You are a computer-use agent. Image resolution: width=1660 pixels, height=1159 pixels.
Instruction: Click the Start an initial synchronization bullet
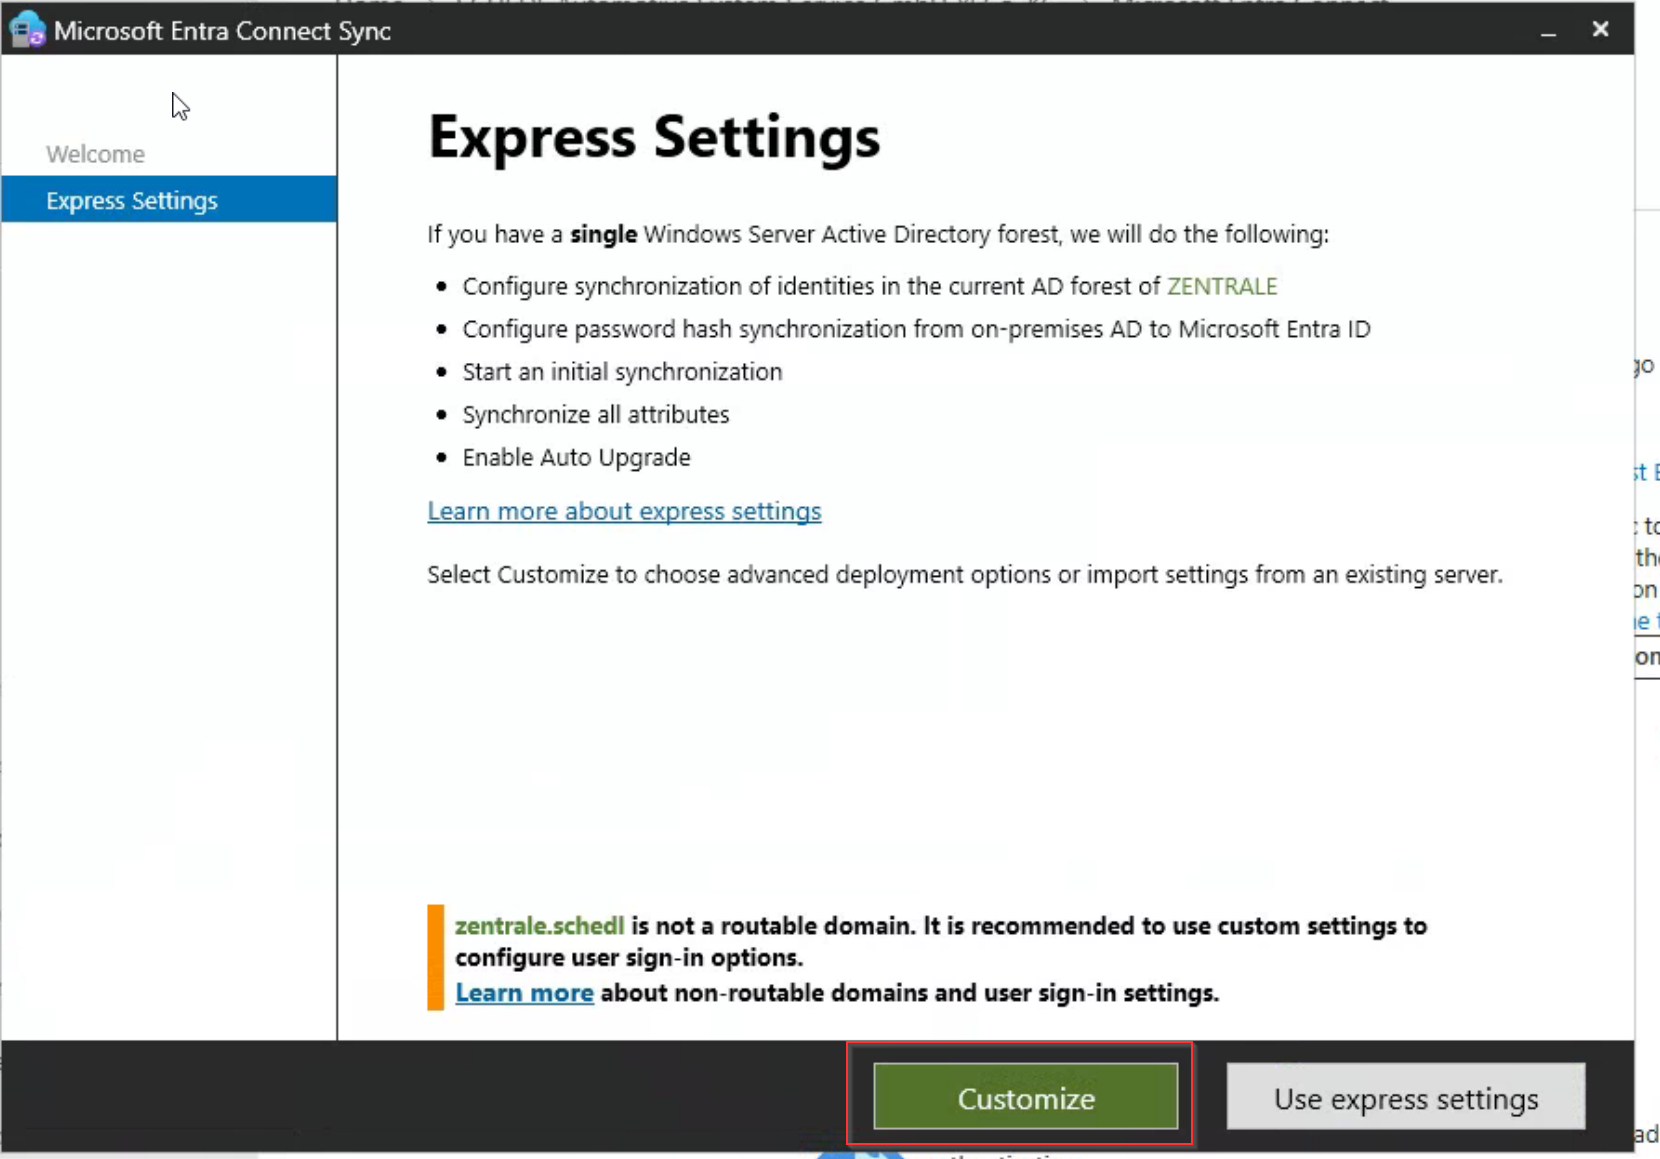click(x=622, y=372)
